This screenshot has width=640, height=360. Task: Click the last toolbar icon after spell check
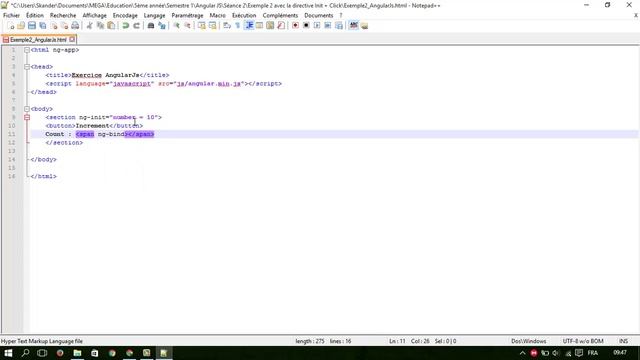tap(364, 26)
